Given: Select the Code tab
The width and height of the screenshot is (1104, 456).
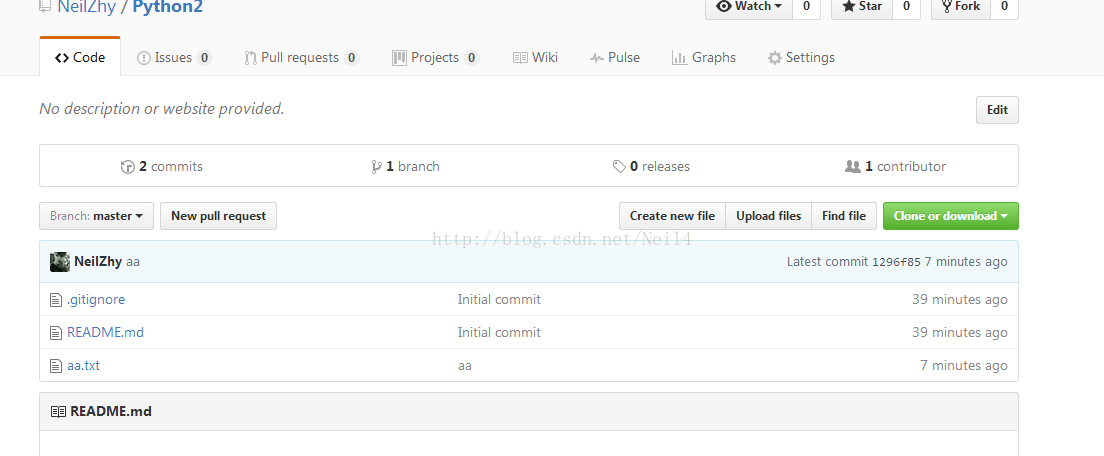Looking at the screenshot, I should pyautogui.click(x=80, y=57).
